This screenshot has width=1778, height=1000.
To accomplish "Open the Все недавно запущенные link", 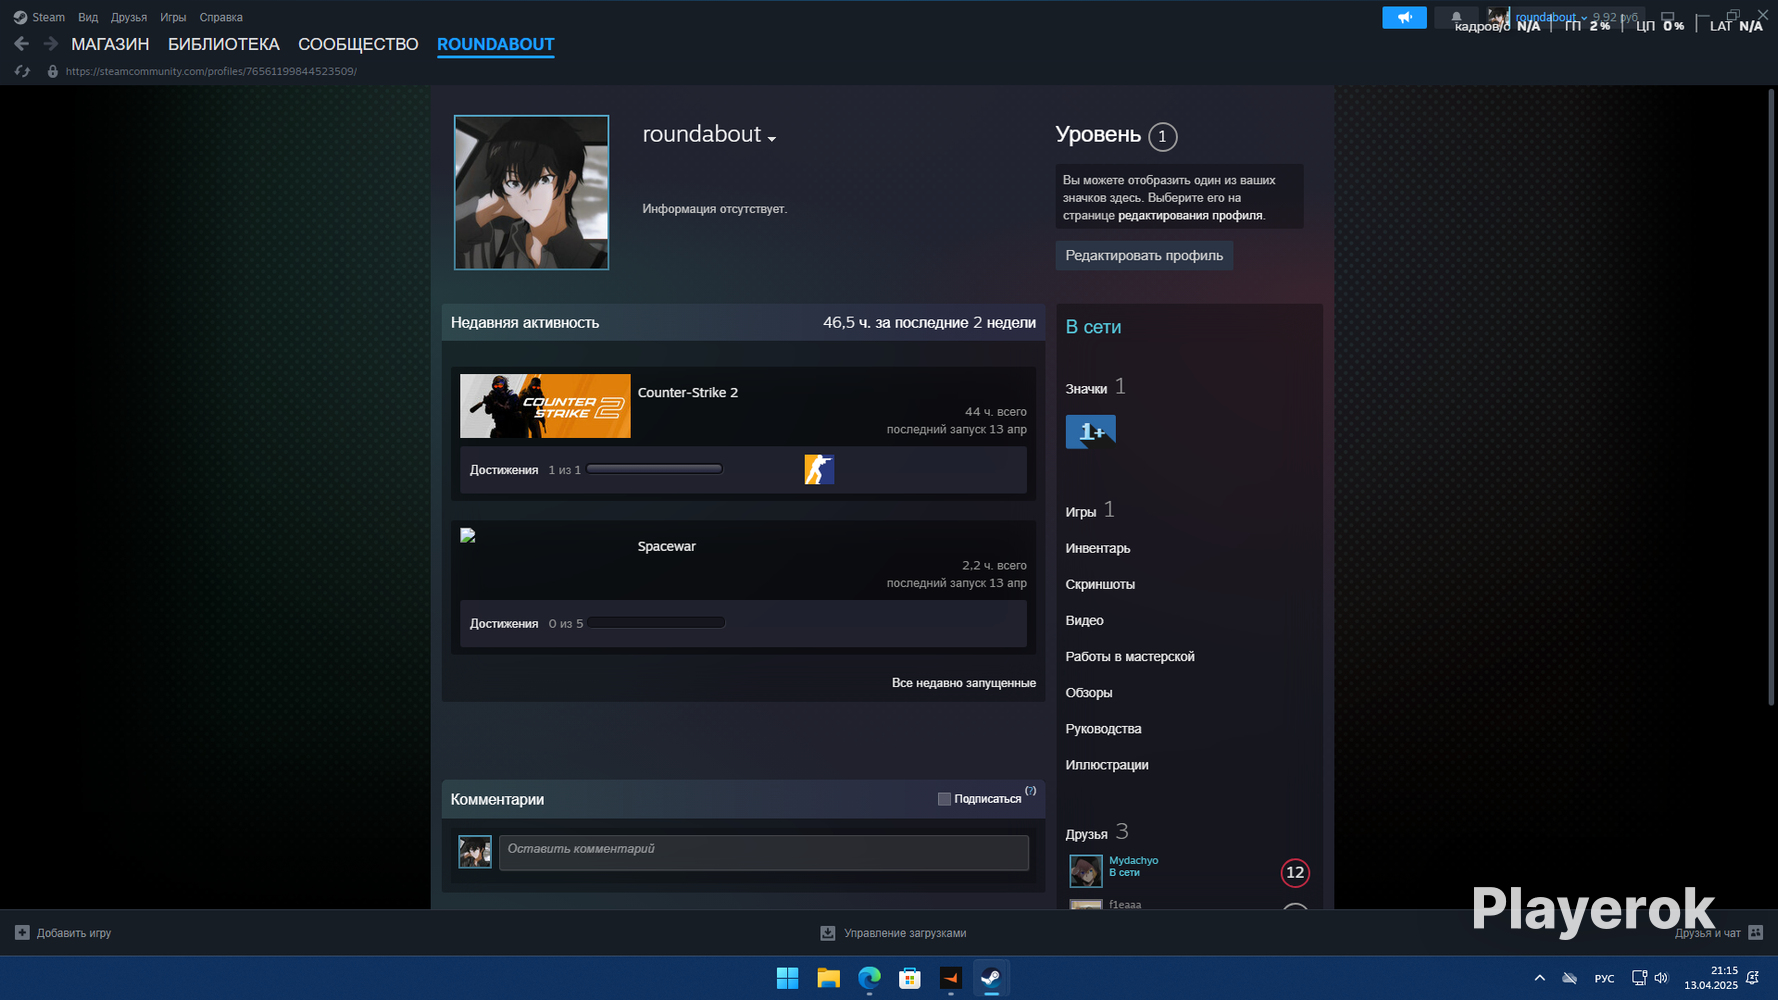I will (x=964, y=683).
